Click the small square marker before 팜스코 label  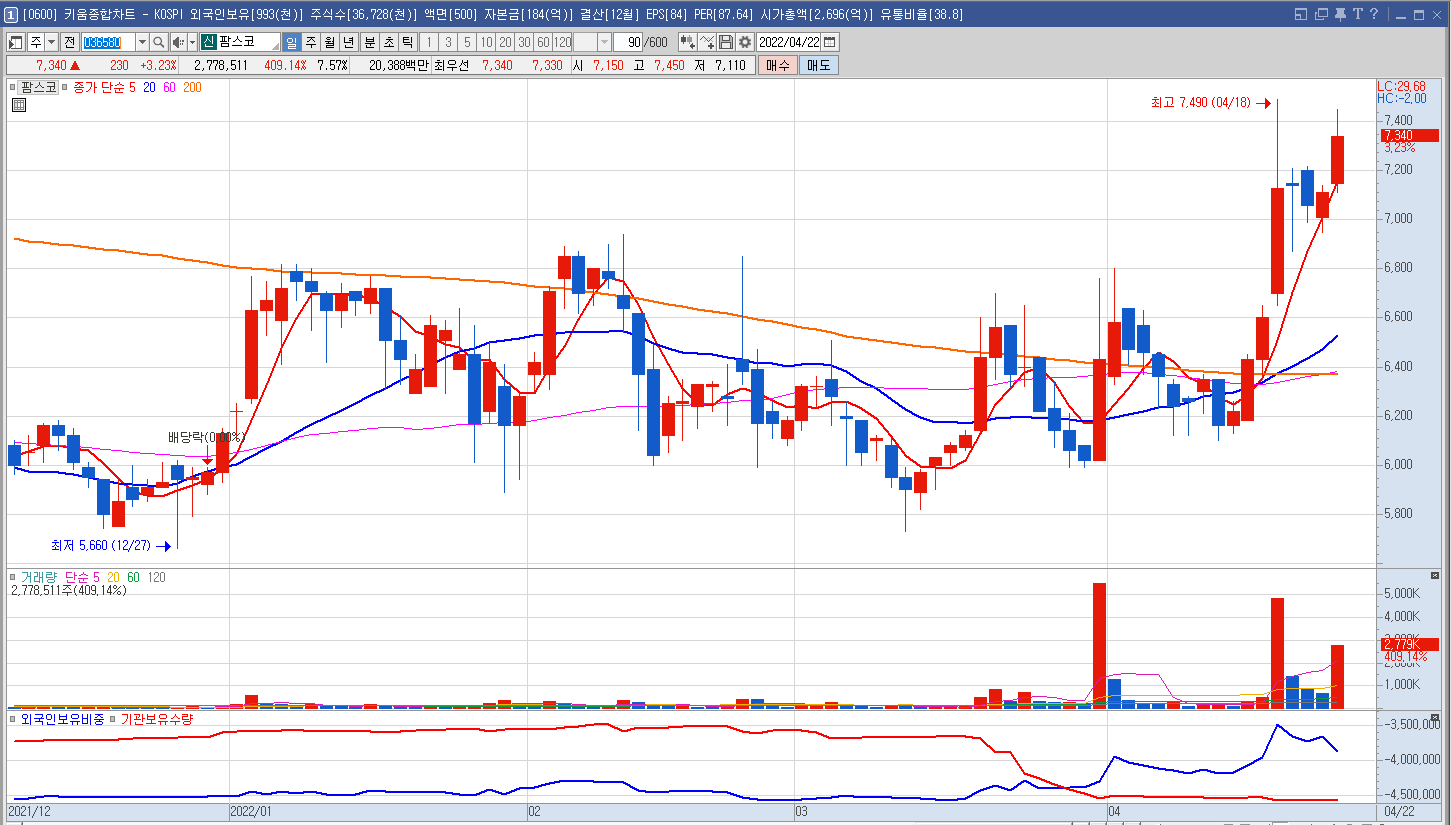pos(14,87)
